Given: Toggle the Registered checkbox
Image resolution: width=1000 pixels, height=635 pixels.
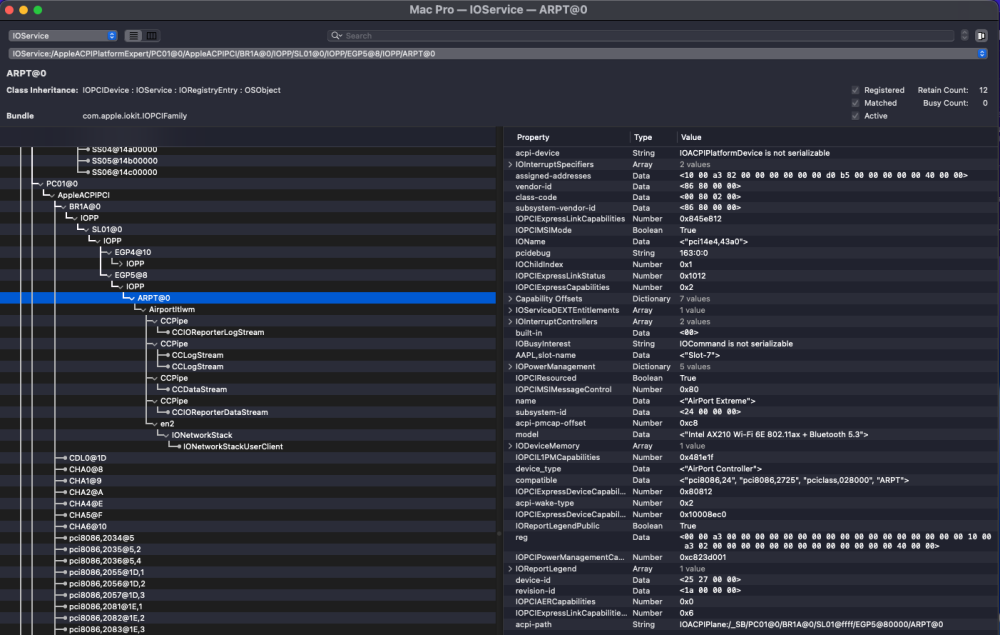Looking at the screenshot, I should [x=855, y=90].
